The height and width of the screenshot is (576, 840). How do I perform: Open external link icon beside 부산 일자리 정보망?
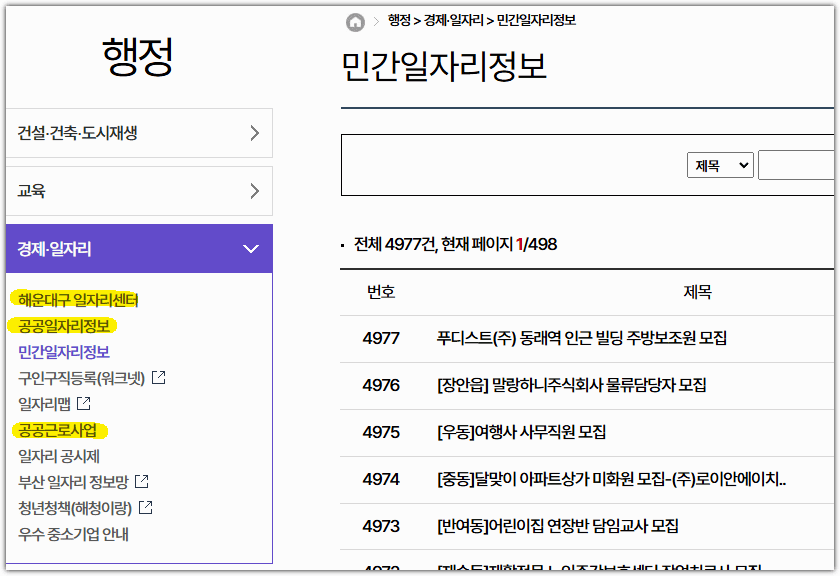click(x=142, y=481)
